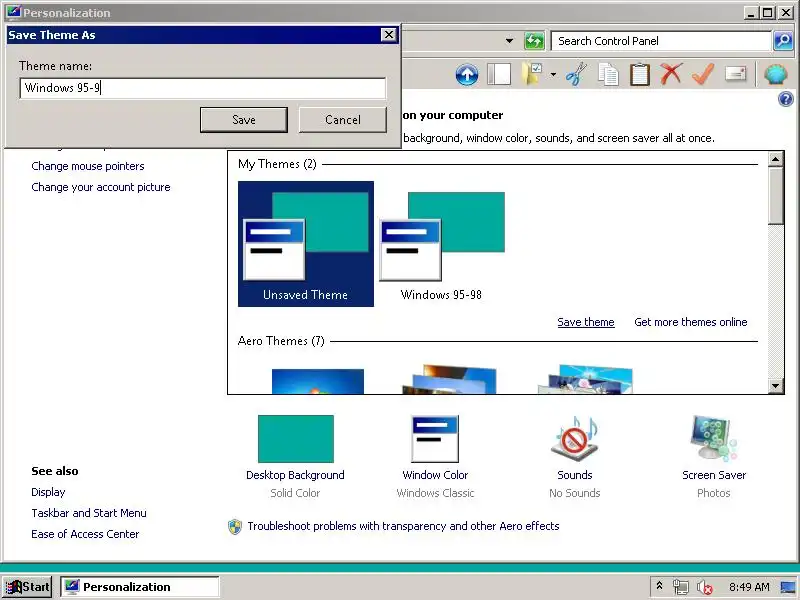Viewport: 800px width, 600px height.
Task: Select the Unsaved Theme thumbnail
Action: [306, 244]
